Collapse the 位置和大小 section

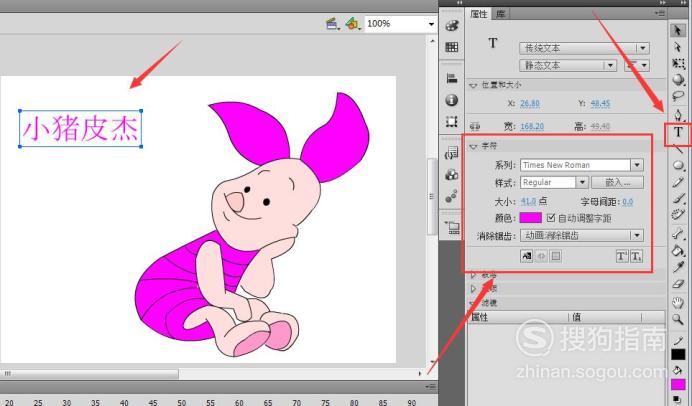coord(474,85)
